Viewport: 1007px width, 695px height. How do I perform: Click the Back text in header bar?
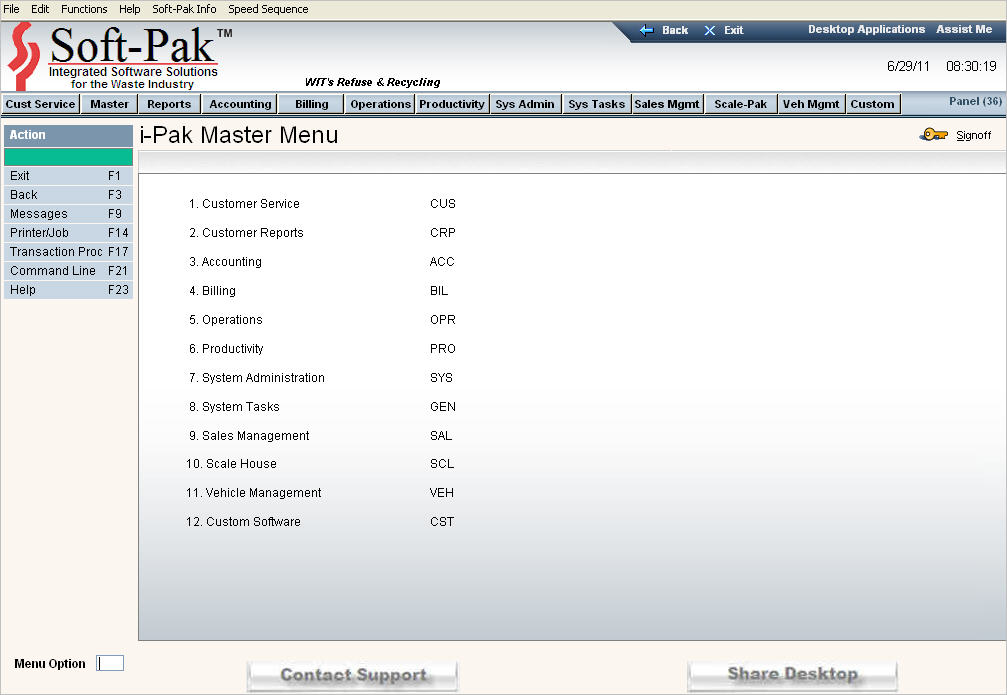tap(675, 30)
